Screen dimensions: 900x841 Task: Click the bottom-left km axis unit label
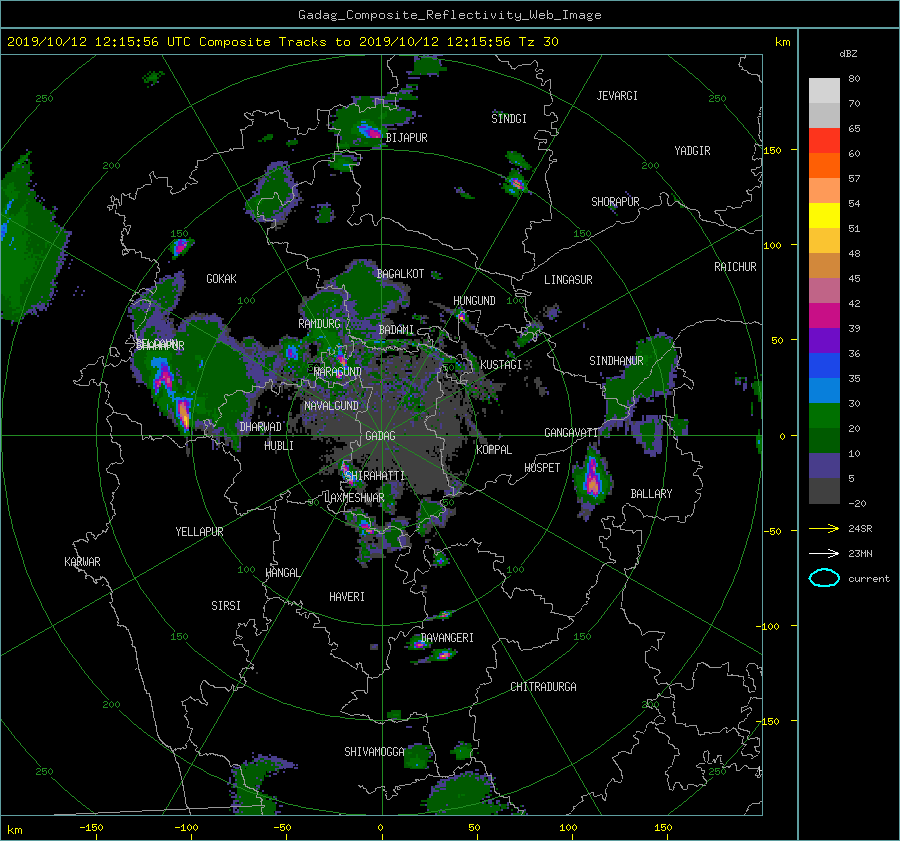[14, 830]
